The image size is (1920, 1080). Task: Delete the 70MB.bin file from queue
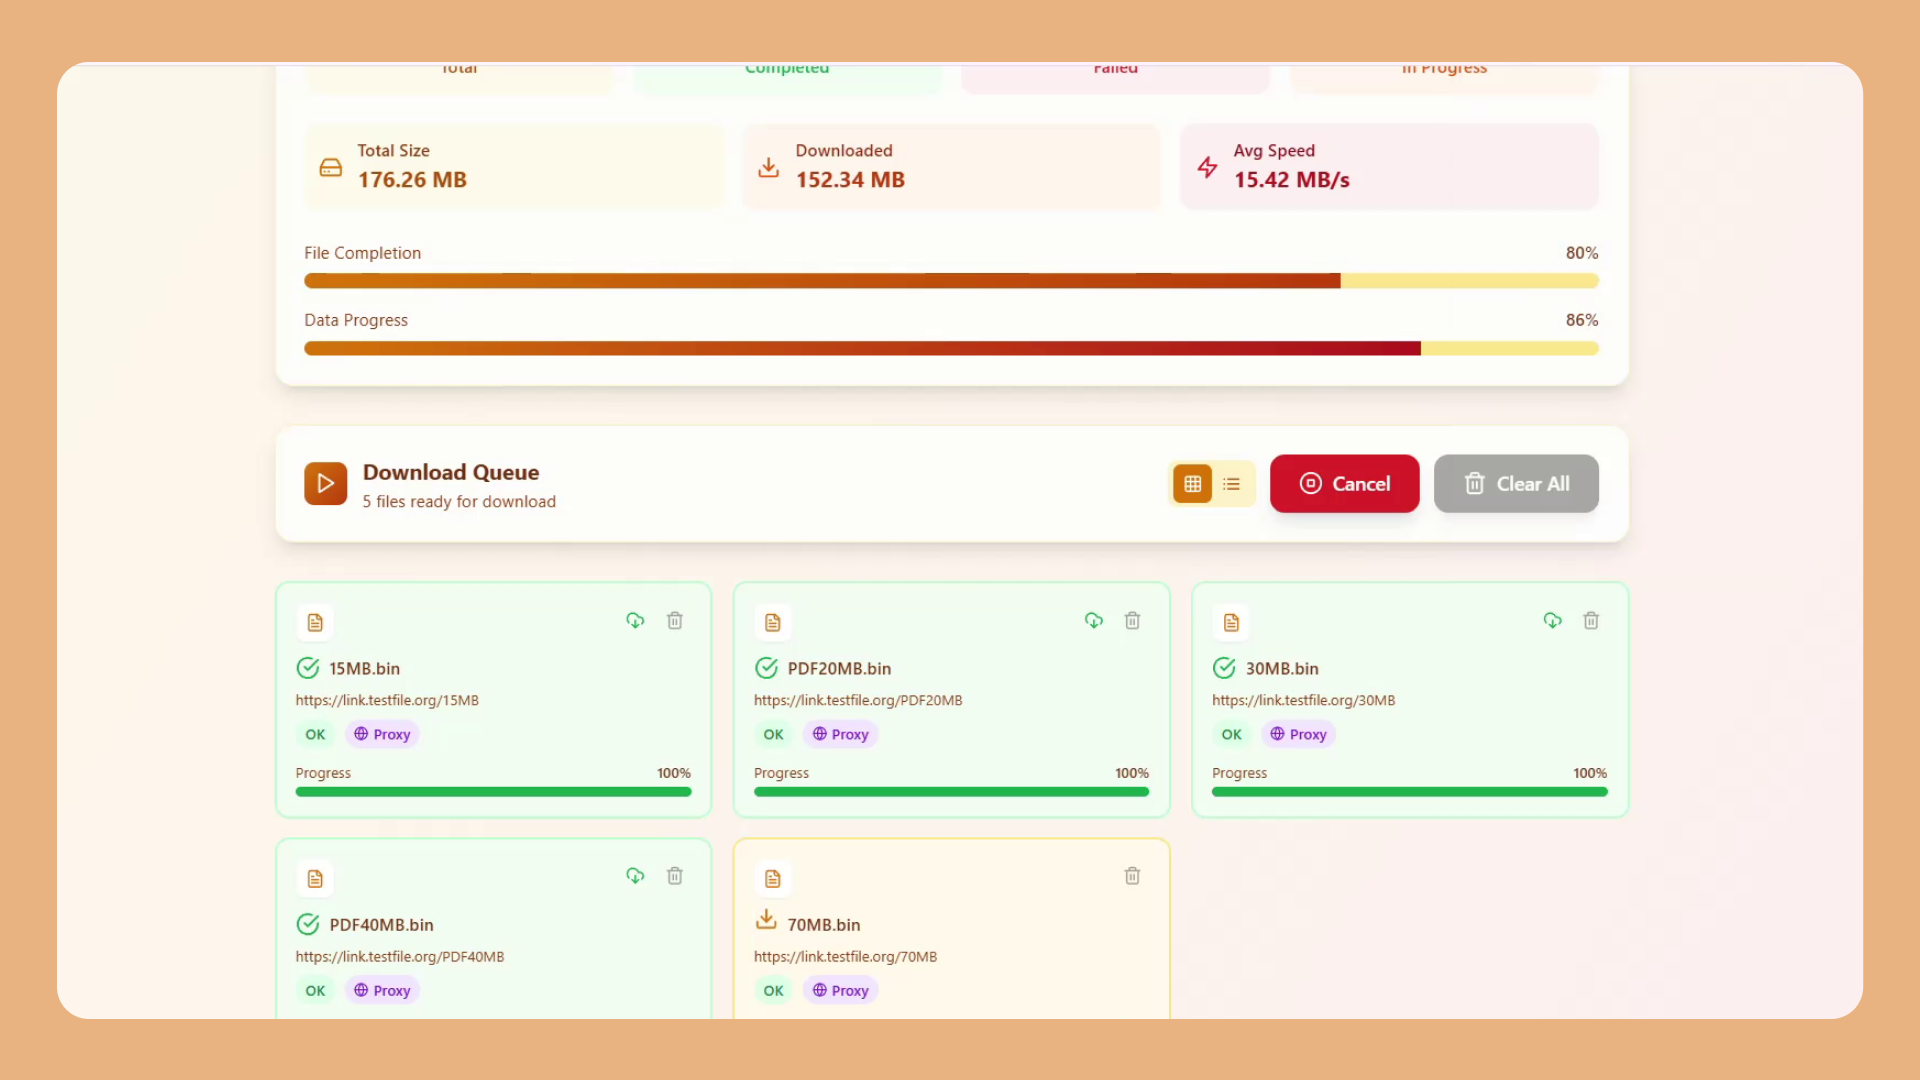[1132, 876]
